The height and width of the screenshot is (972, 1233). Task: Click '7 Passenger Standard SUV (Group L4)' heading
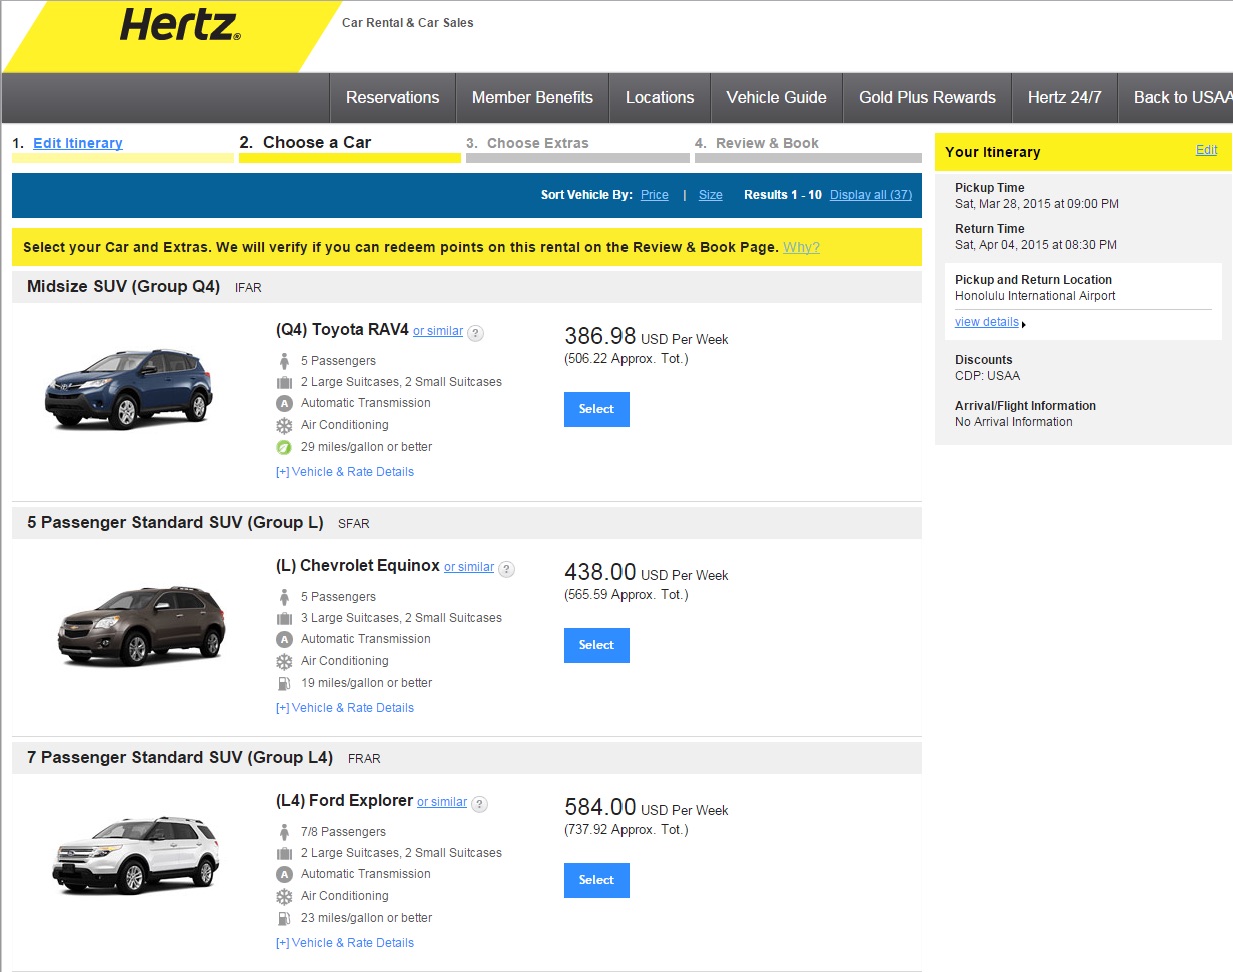[x=180, y=758]
